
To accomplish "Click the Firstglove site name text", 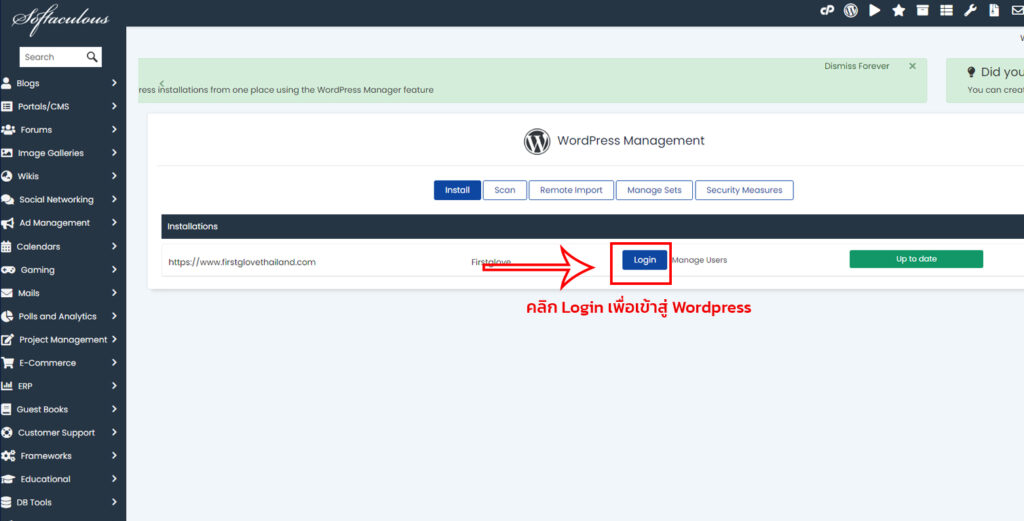I will pyautogui.click(x=490, y=262).
